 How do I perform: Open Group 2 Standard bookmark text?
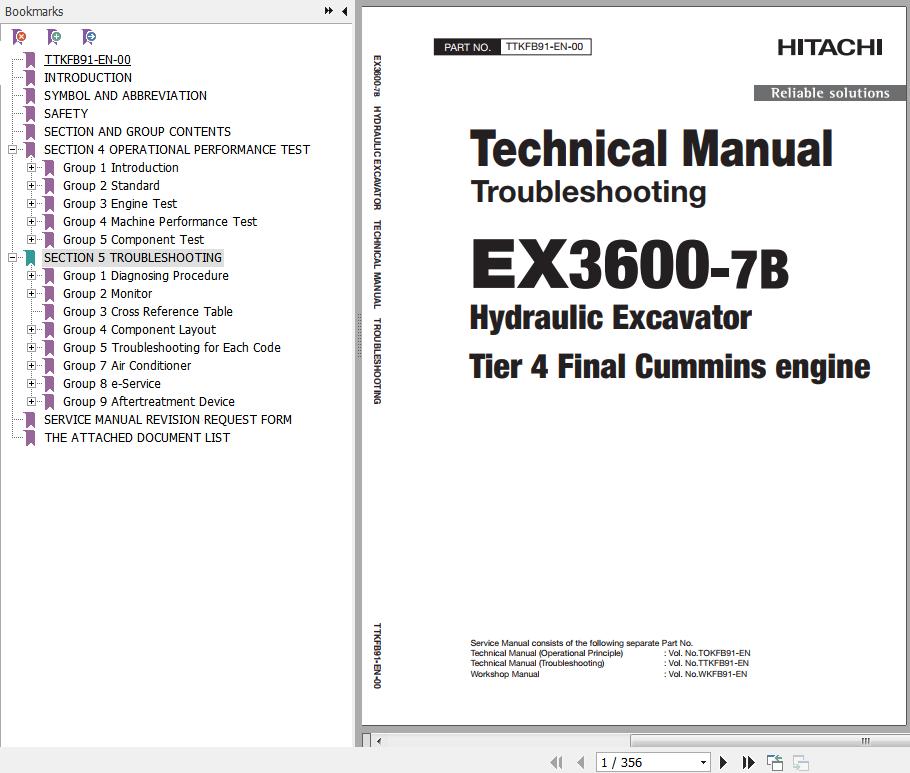pos(111,186)
